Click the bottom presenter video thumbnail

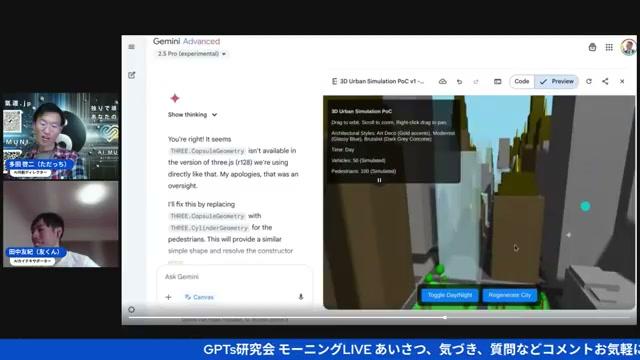61,224
